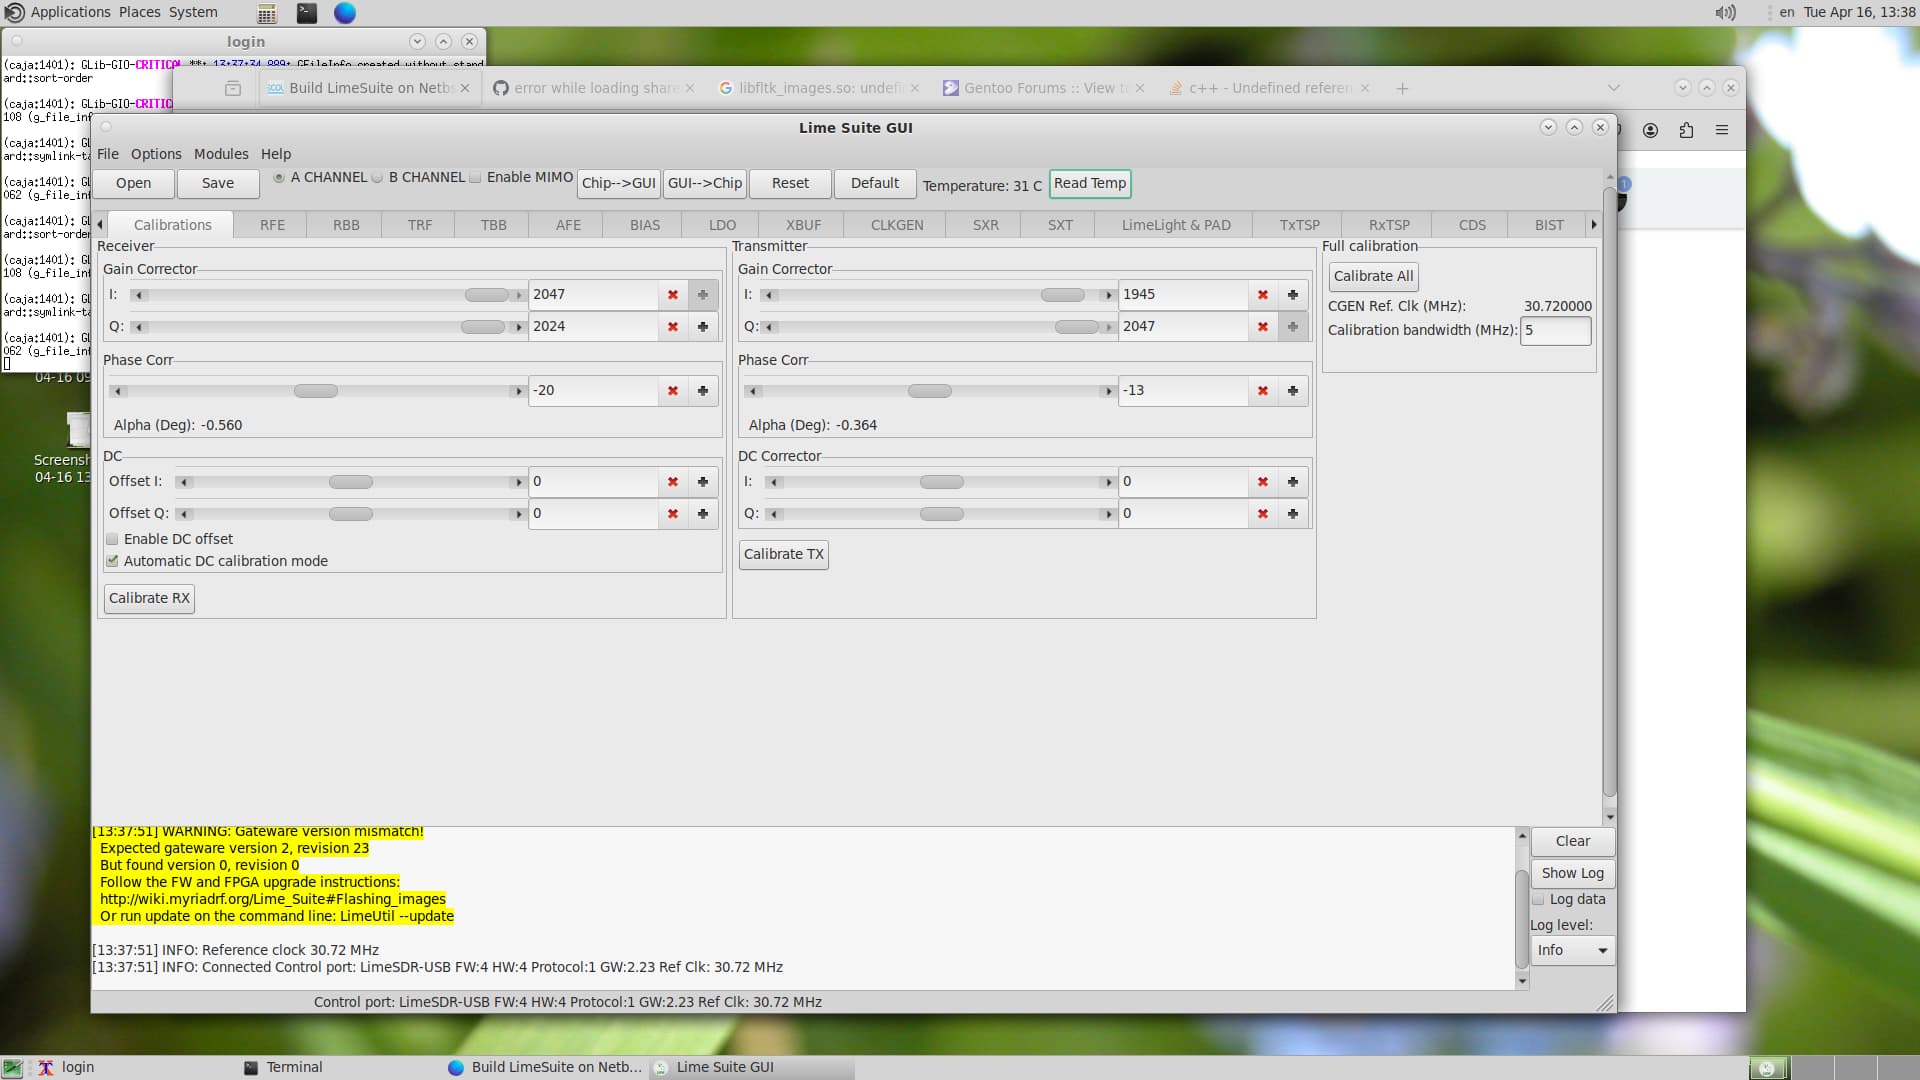The width and height of the screenshot is (1920, 1080).
Task: Click Receiver DC Offset I slider handle
Action: tap(351, 483)
